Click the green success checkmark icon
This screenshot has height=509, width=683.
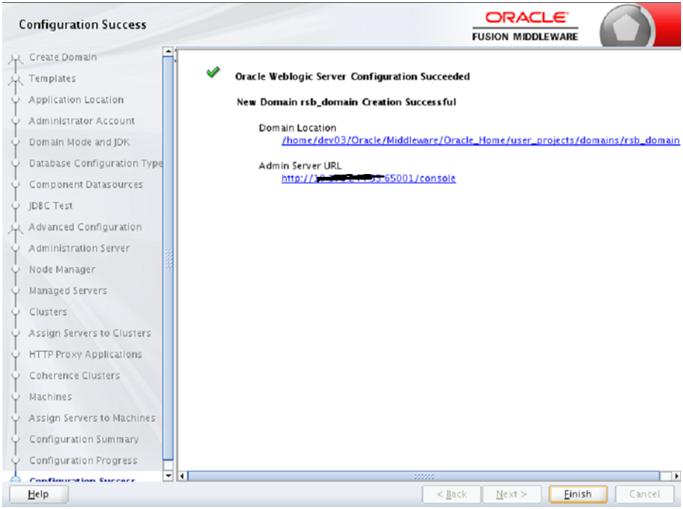[x=213, y=72]
